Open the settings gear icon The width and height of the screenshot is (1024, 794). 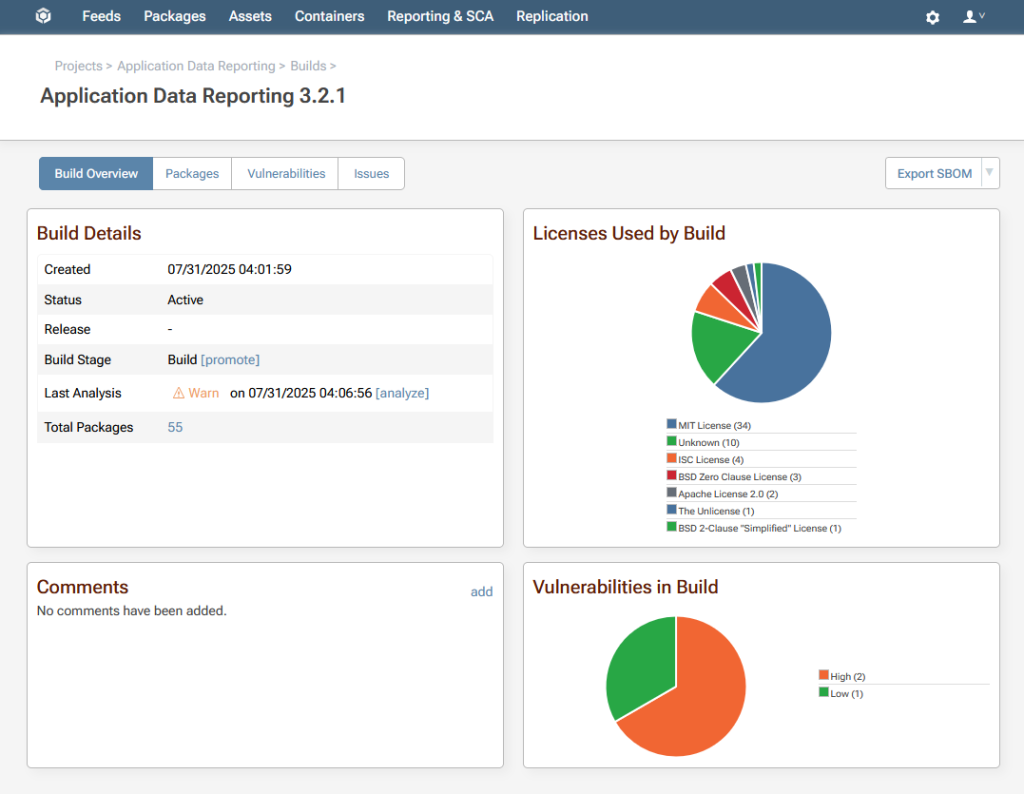pos(932,17)
